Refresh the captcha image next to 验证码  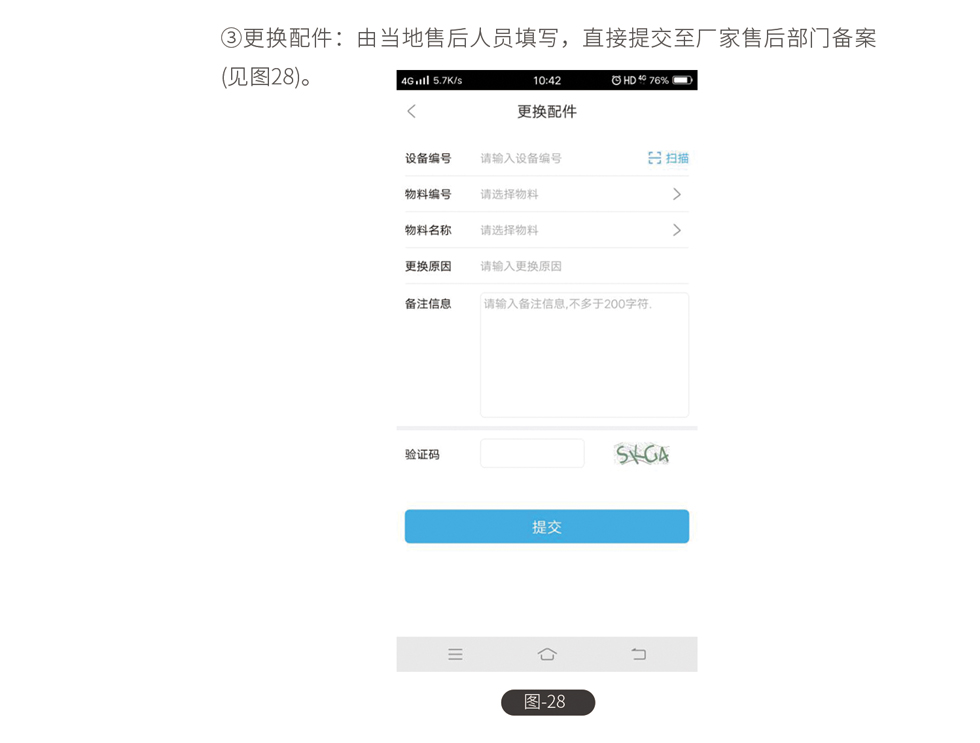(x=642, y=454)
